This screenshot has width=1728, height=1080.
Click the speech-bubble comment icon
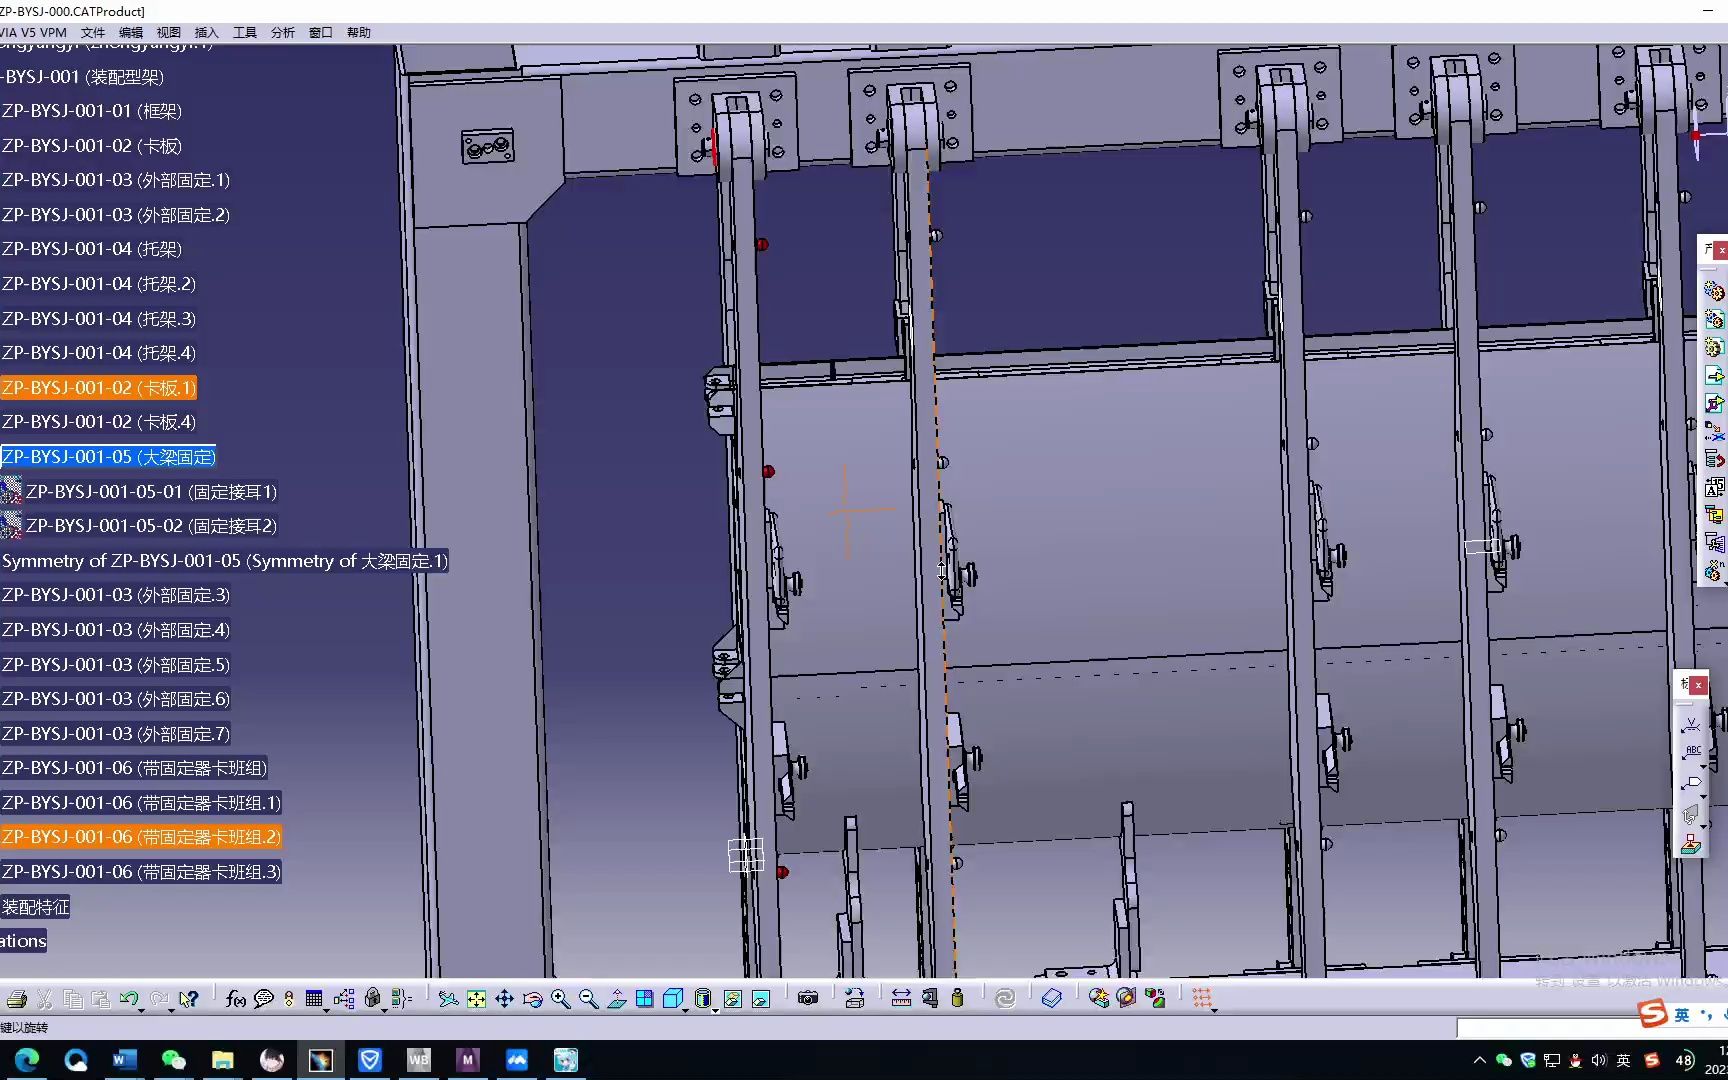[264, 998]
